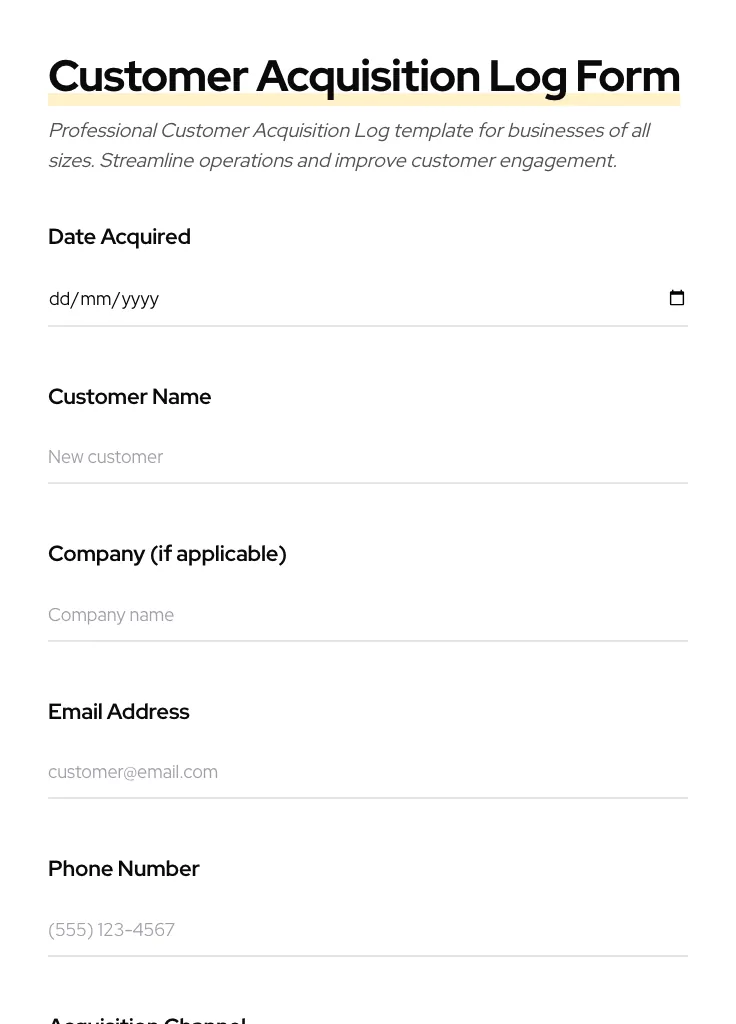Open the date picker calendar icon
The width and height of the screenshot is (736, 1024).
[x=677, y=297]
